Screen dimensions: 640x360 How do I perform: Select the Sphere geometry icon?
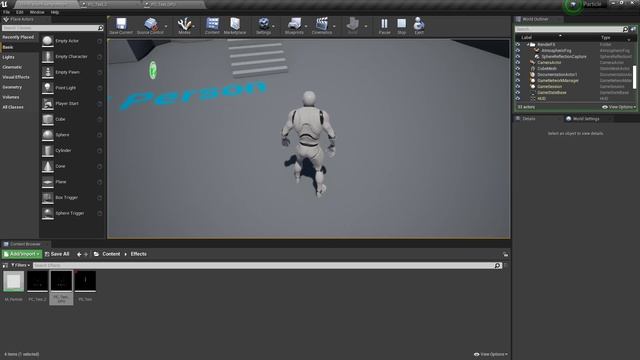pyautogui.click(x=48, y=135)
